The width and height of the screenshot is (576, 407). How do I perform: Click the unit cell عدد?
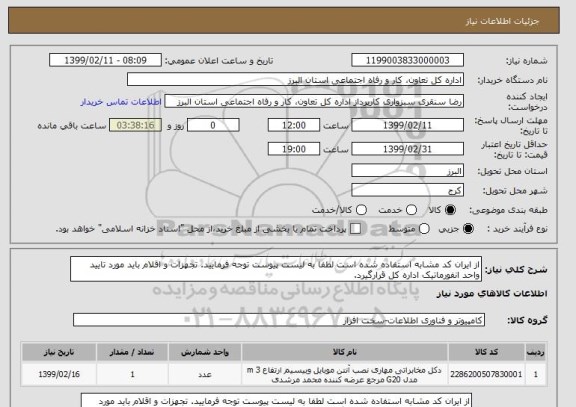pyautogui.click(x=205, y=374)
